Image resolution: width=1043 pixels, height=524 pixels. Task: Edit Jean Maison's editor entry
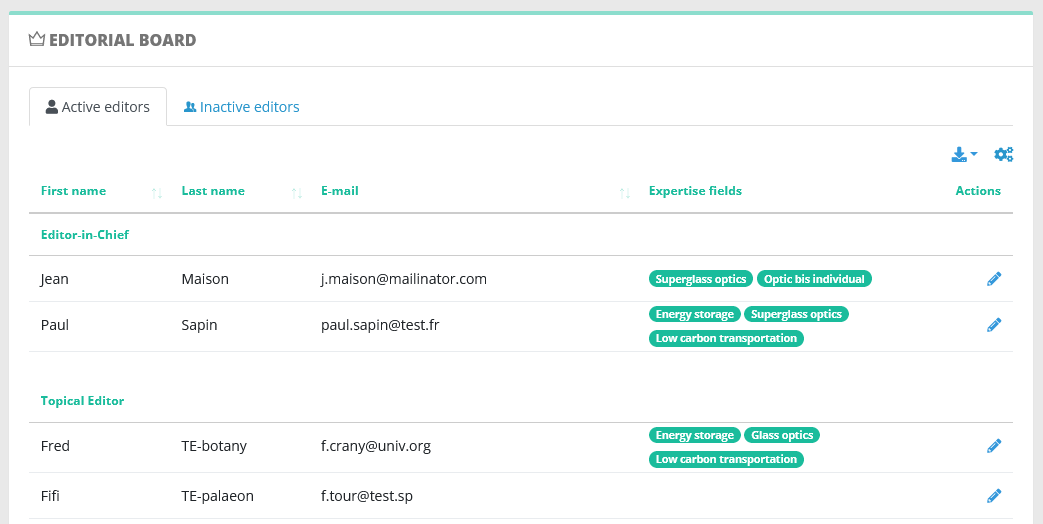(x=994, y=279)
